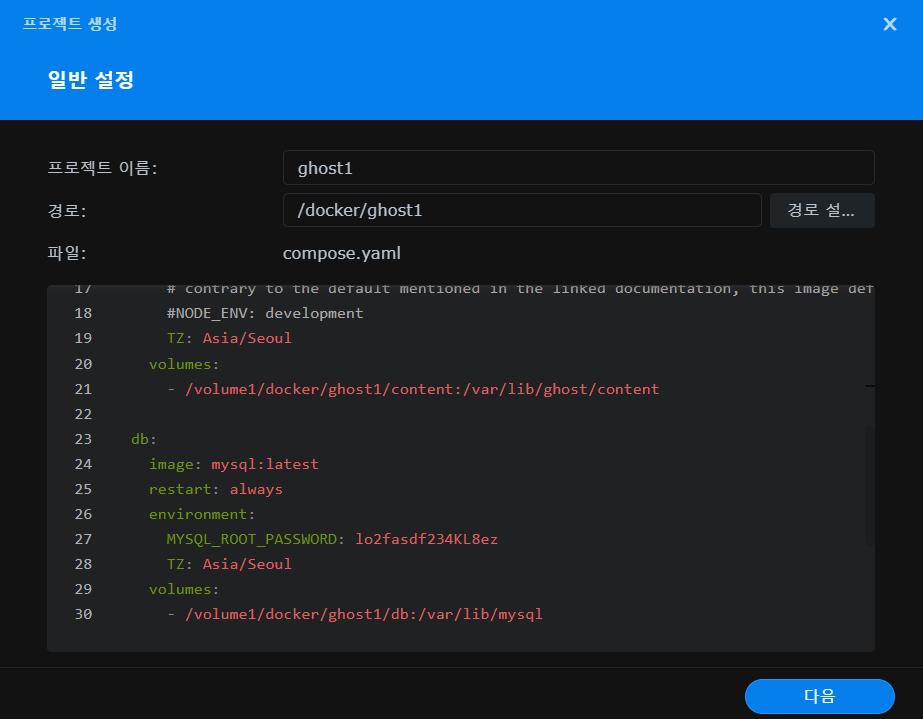Close the 프로젝트 생성 dialog with the X
Screen dimensions: 923x719
click(x=889, y=24)
